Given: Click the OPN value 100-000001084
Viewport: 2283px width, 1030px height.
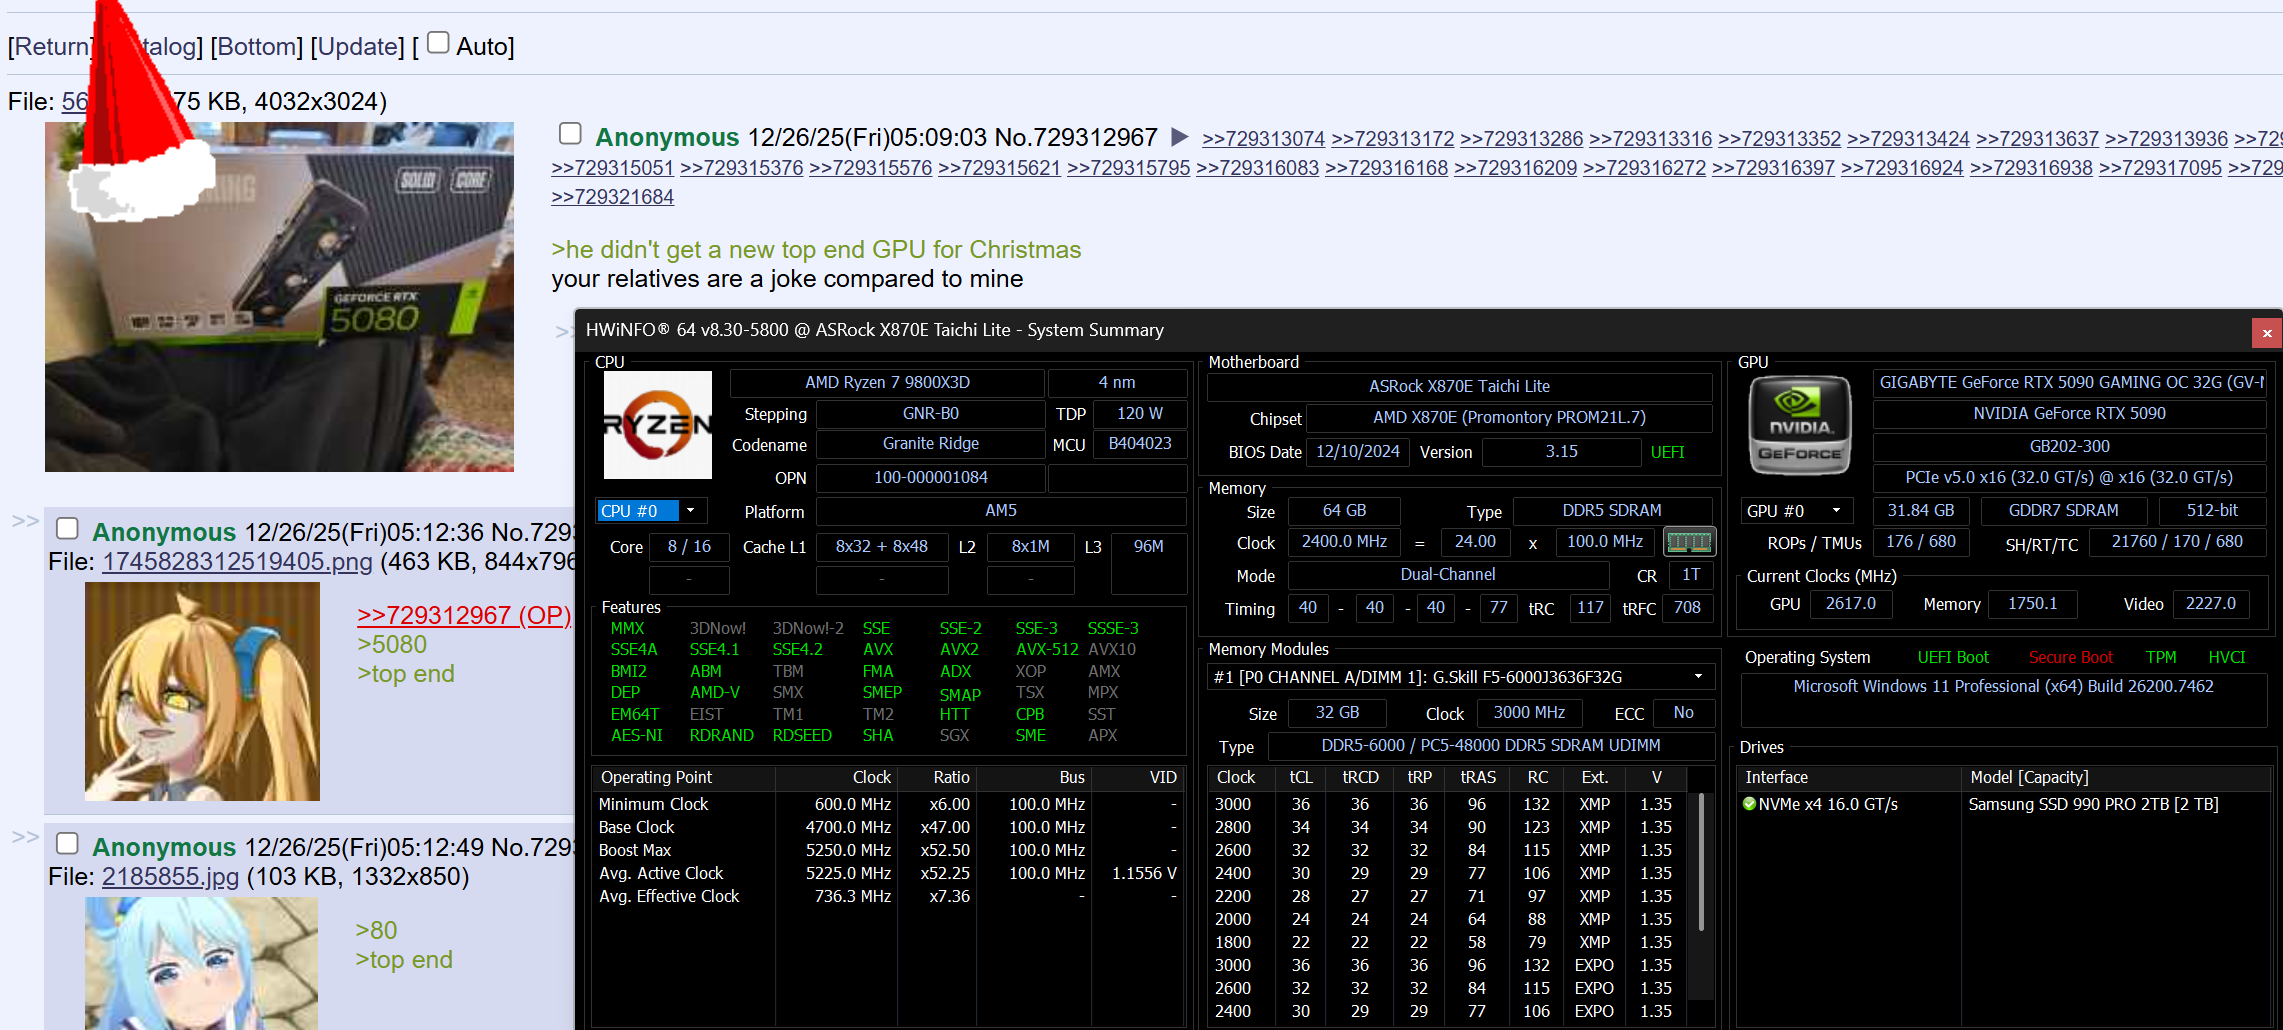Looking at the screenshot, I should [930, 478].
